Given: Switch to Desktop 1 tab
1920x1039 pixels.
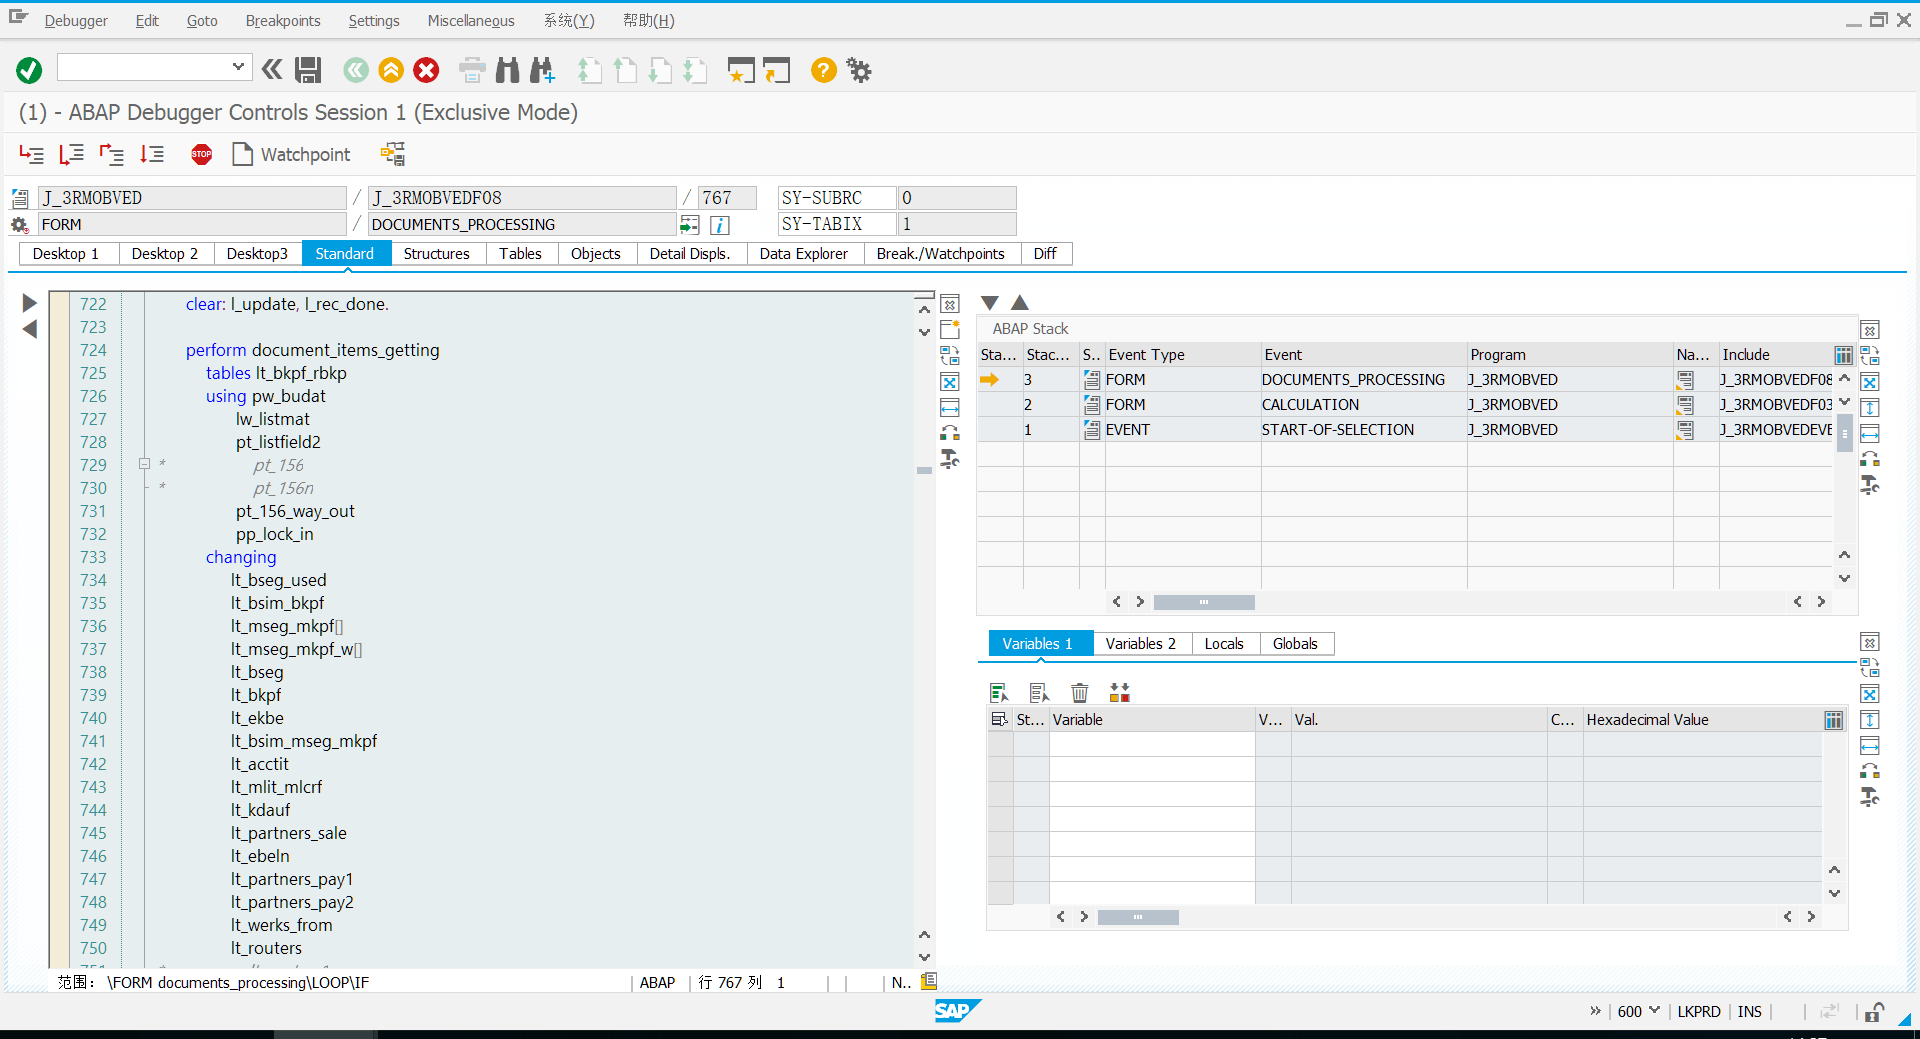Looking at the screenshot, I should [66, 254].
